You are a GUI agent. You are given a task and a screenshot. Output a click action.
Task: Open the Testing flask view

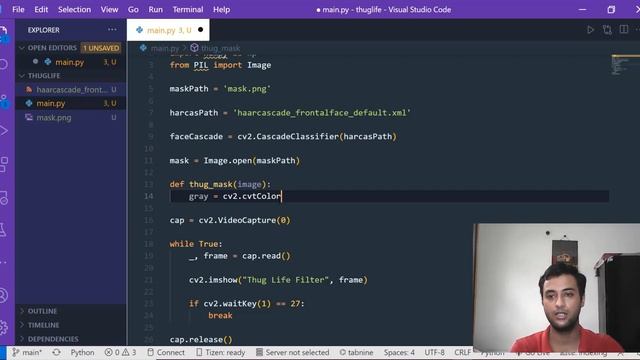point(3,230)
